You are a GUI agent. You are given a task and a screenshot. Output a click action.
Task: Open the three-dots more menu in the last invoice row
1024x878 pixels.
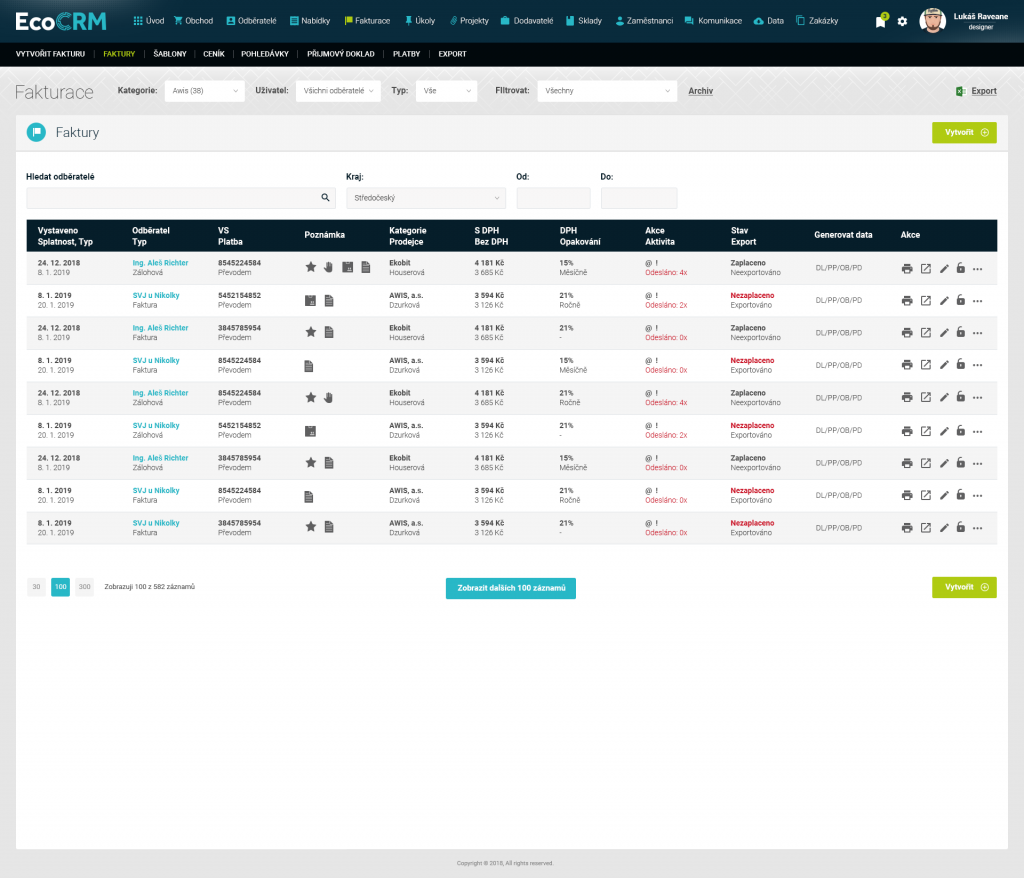[978, 527]
